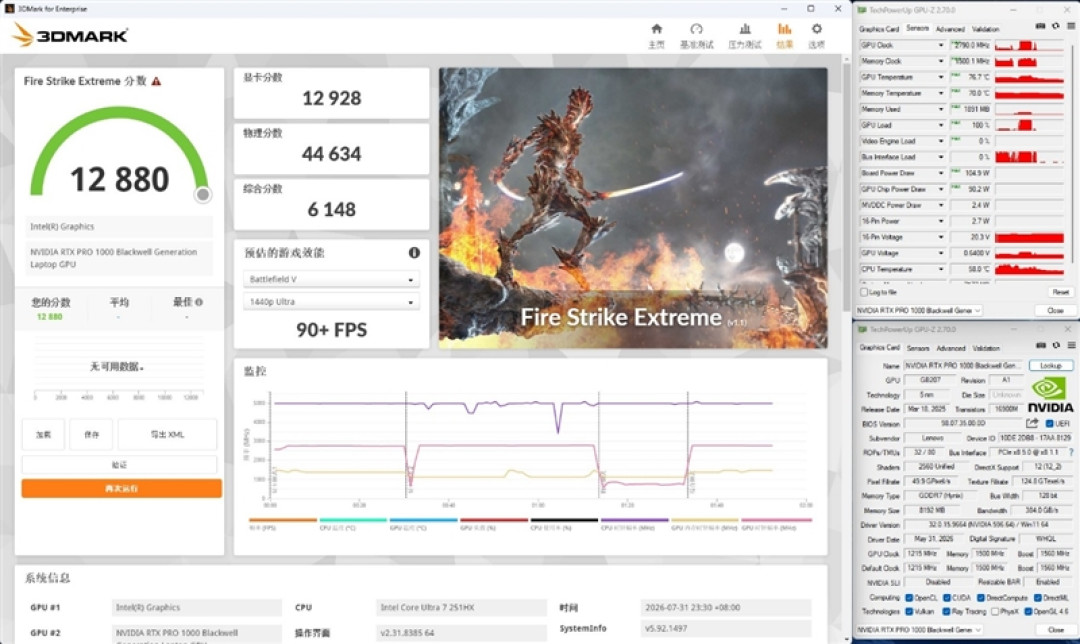This screenshot has height=644, width=1080.
Task: Click the 3DMark app icon in title bar
Action: (x=9, y=9)
